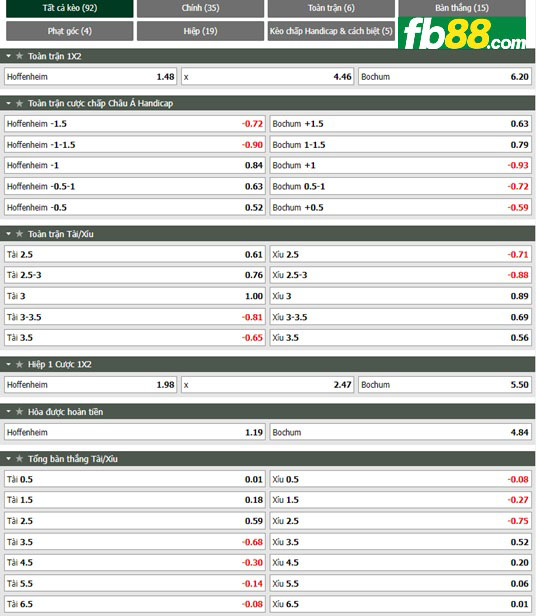
Task: Bet Tài 5.5 at -0.14
Action: click(135, 584)
